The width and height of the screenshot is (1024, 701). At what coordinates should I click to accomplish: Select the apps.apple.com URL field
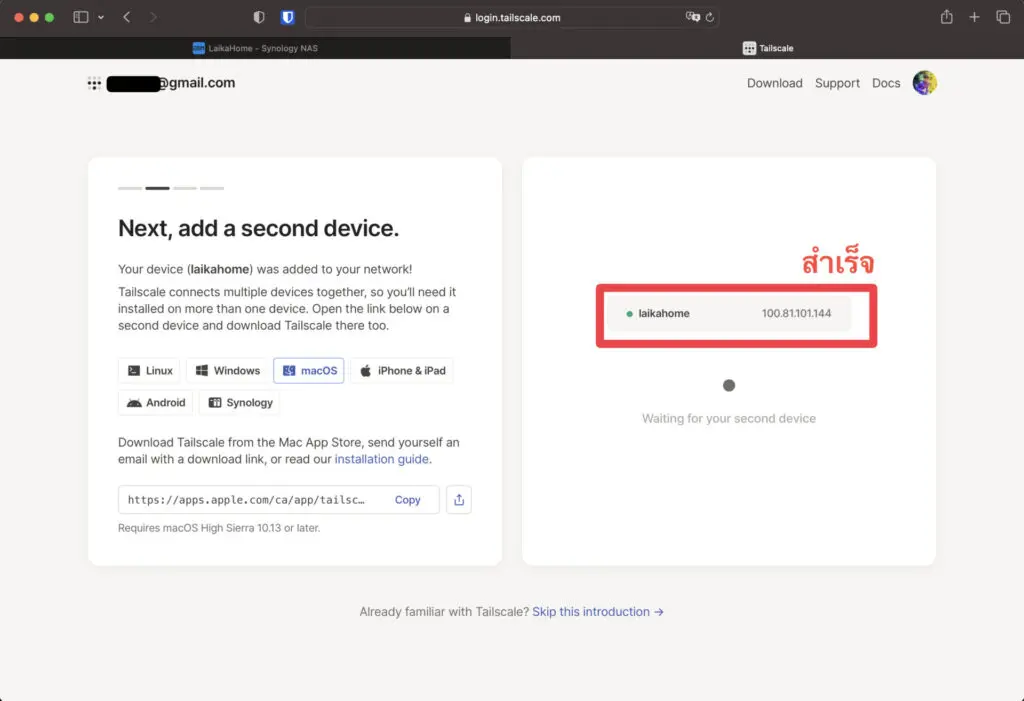pos(279,500)
